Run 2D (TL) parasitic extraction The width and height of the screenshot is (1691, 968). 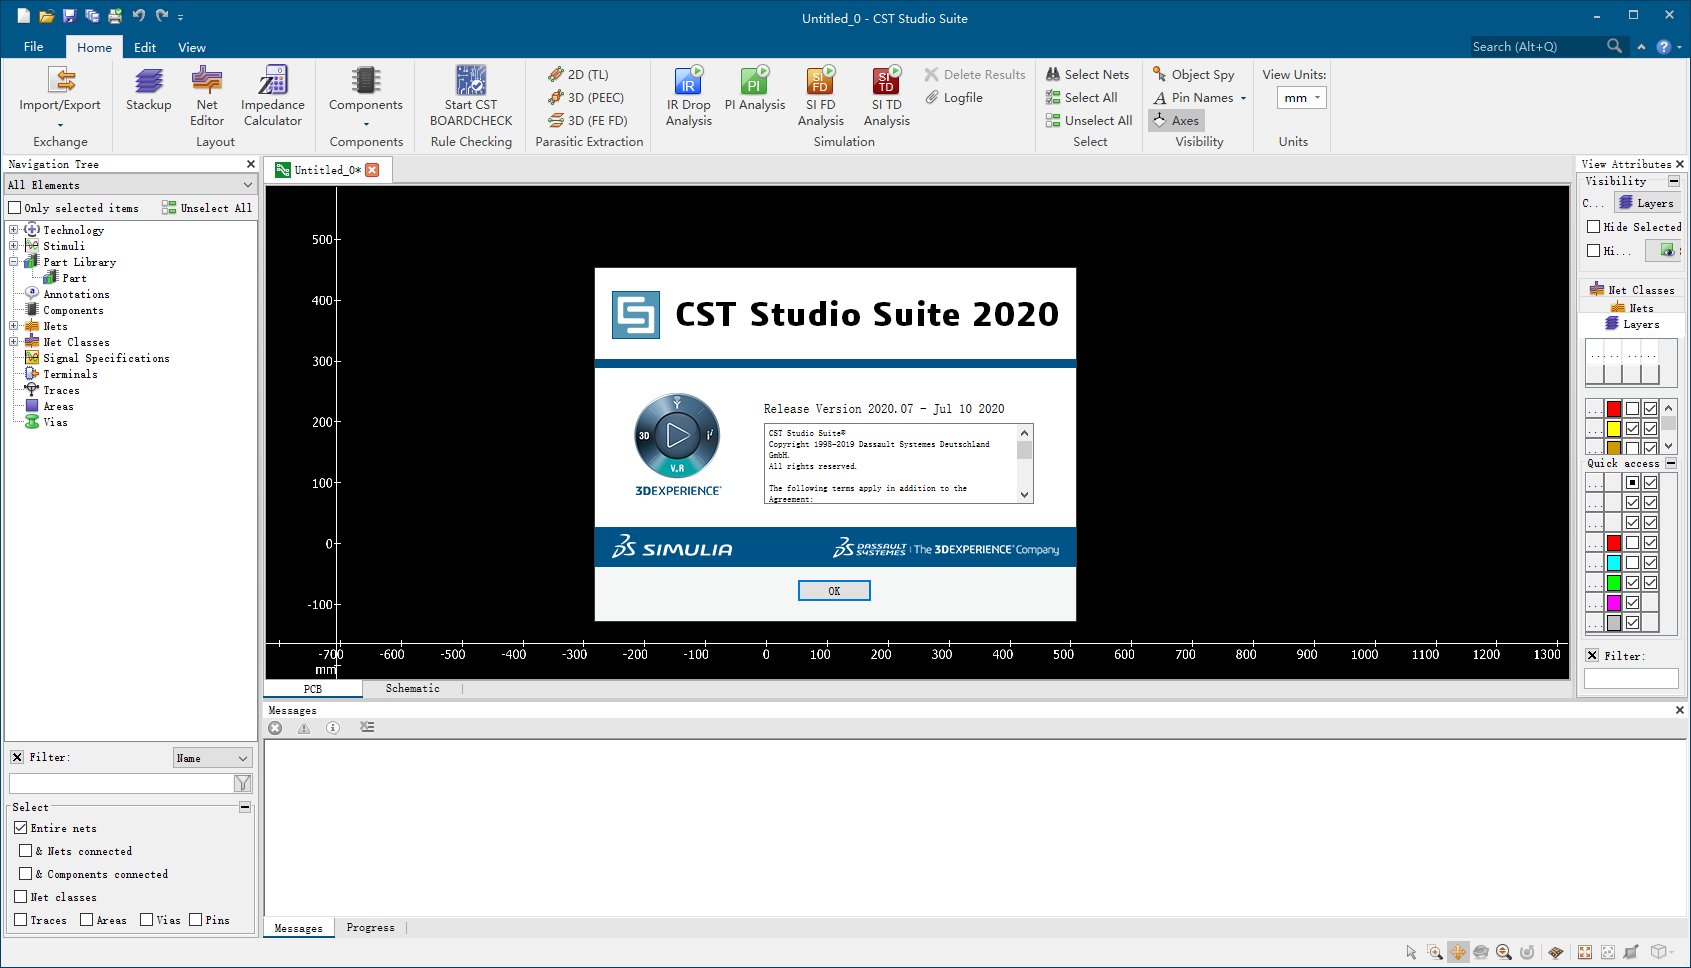(x=579, y=75)
